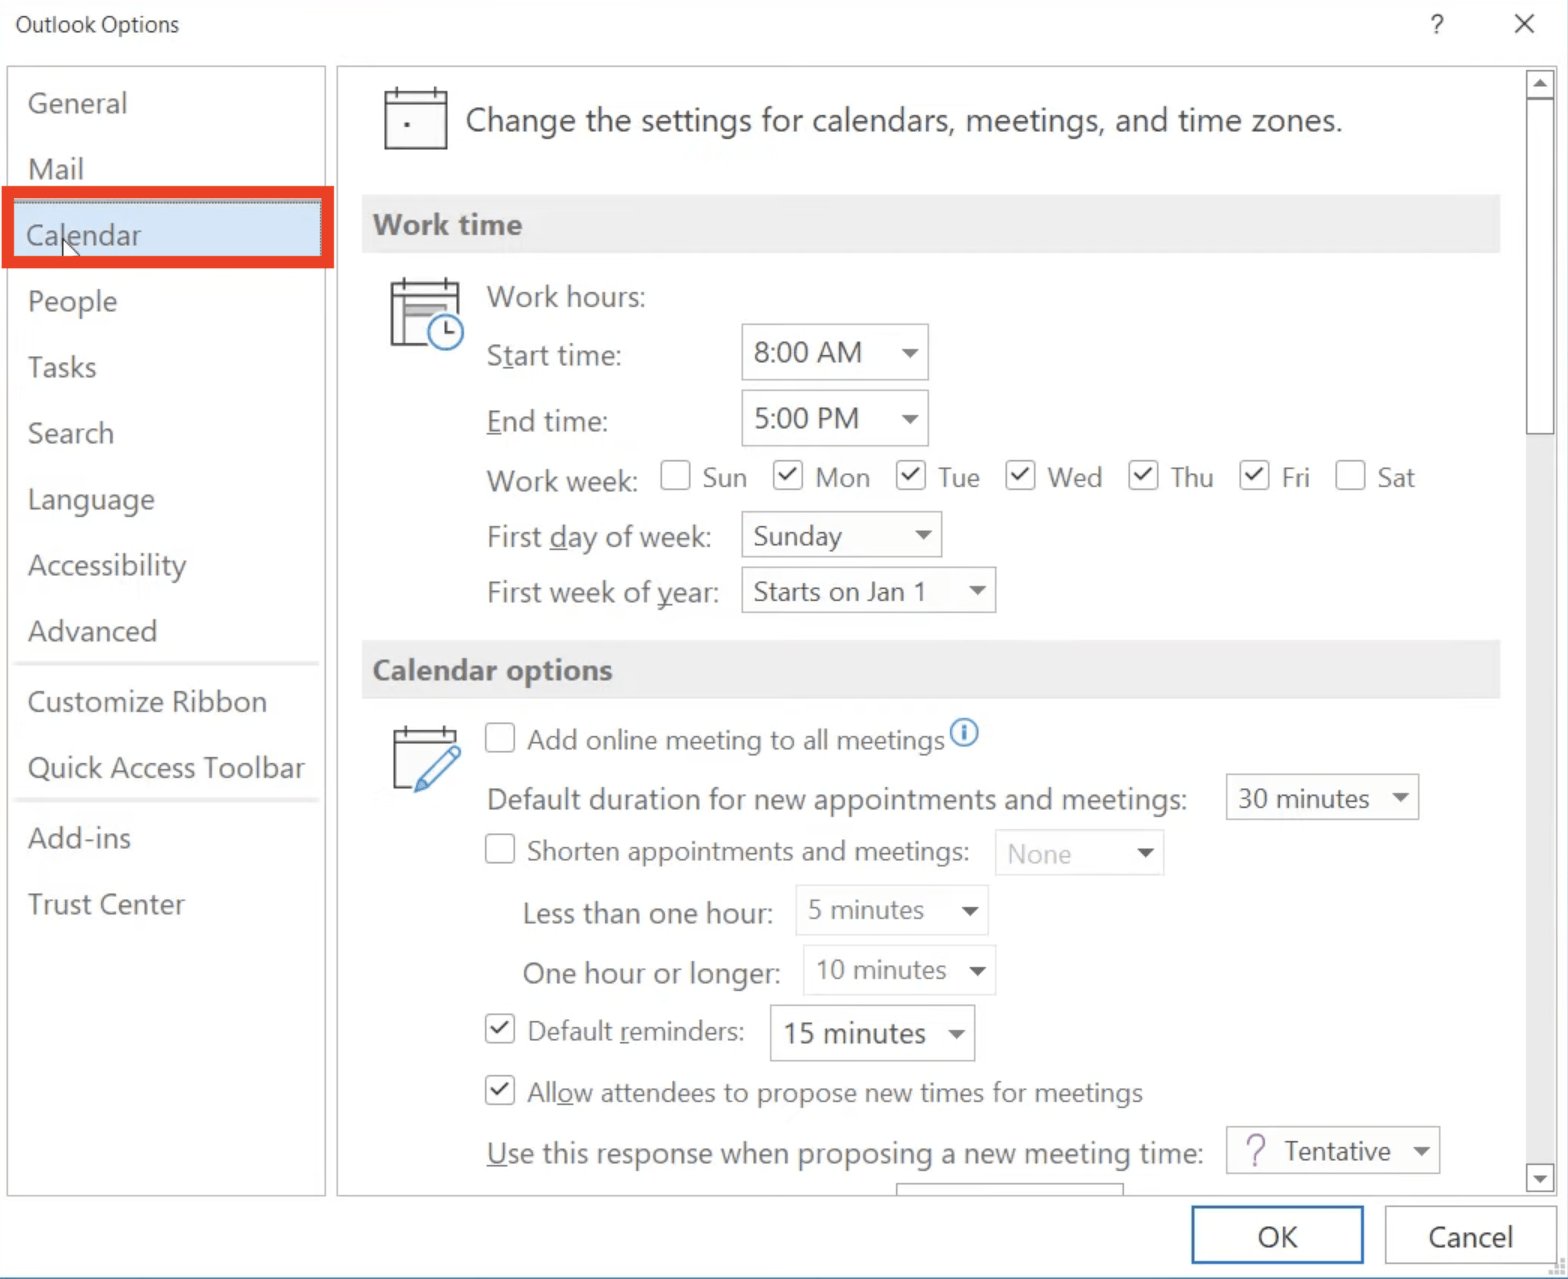Image resolution: width=1568 pixels, height=1279 pixels.
Task: Click the Cancel button
Action: [x=1470, y=1235]
